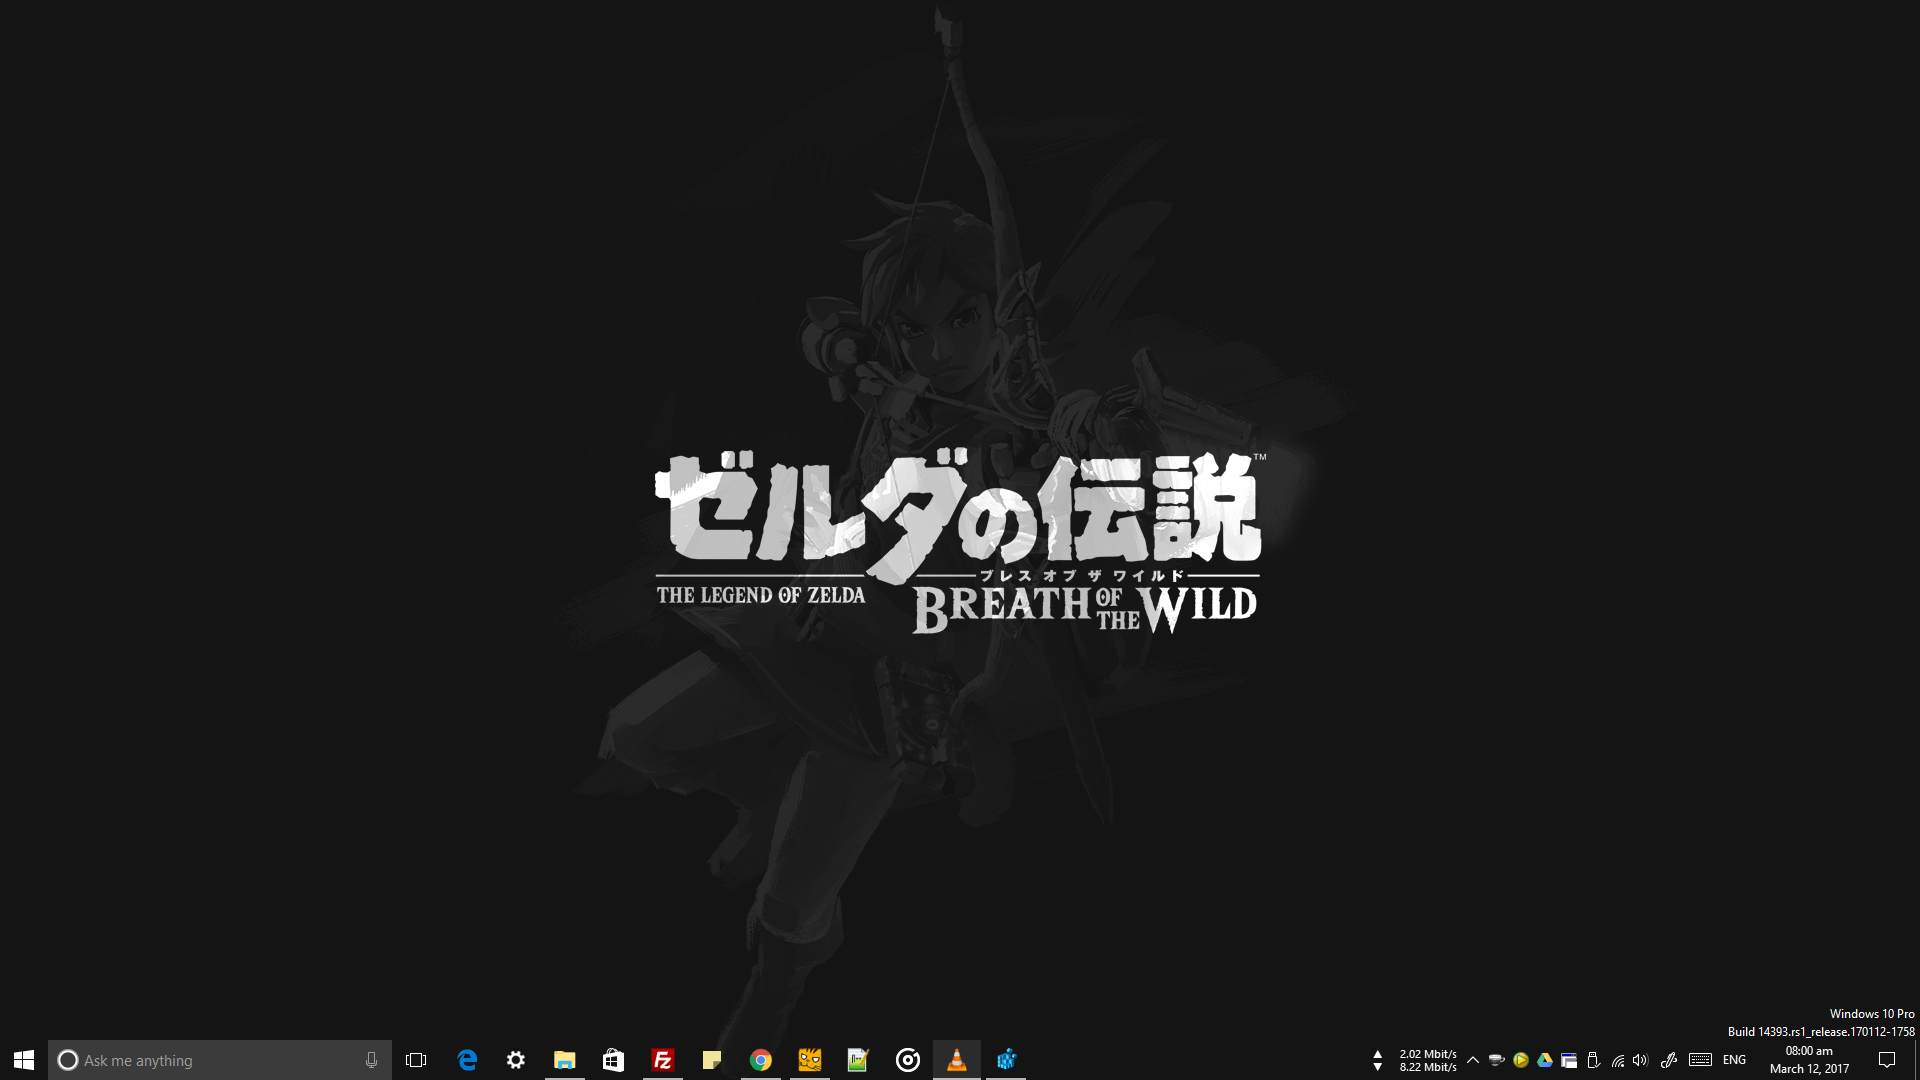Open the Windows Store app
Screen dimensions: 1920x1080
point(613,1060)
